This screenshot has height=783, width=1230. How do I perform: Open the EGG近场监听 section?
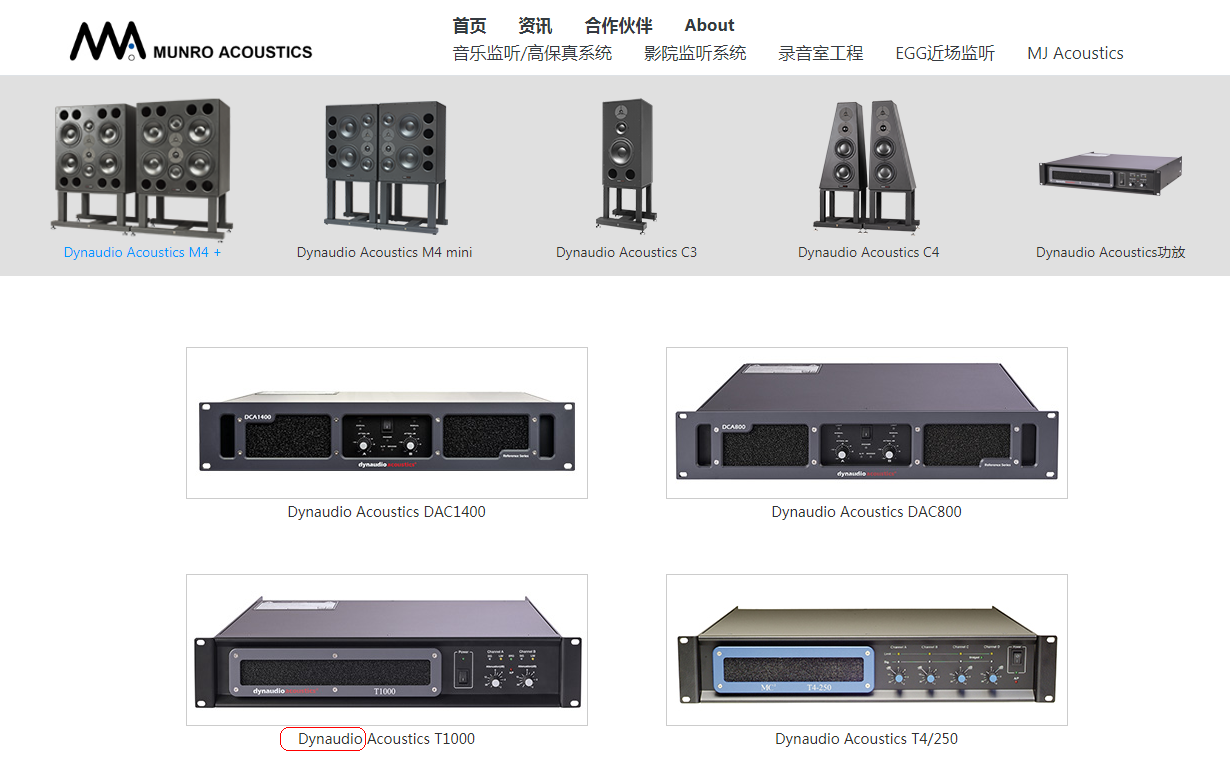pos(945,53)
